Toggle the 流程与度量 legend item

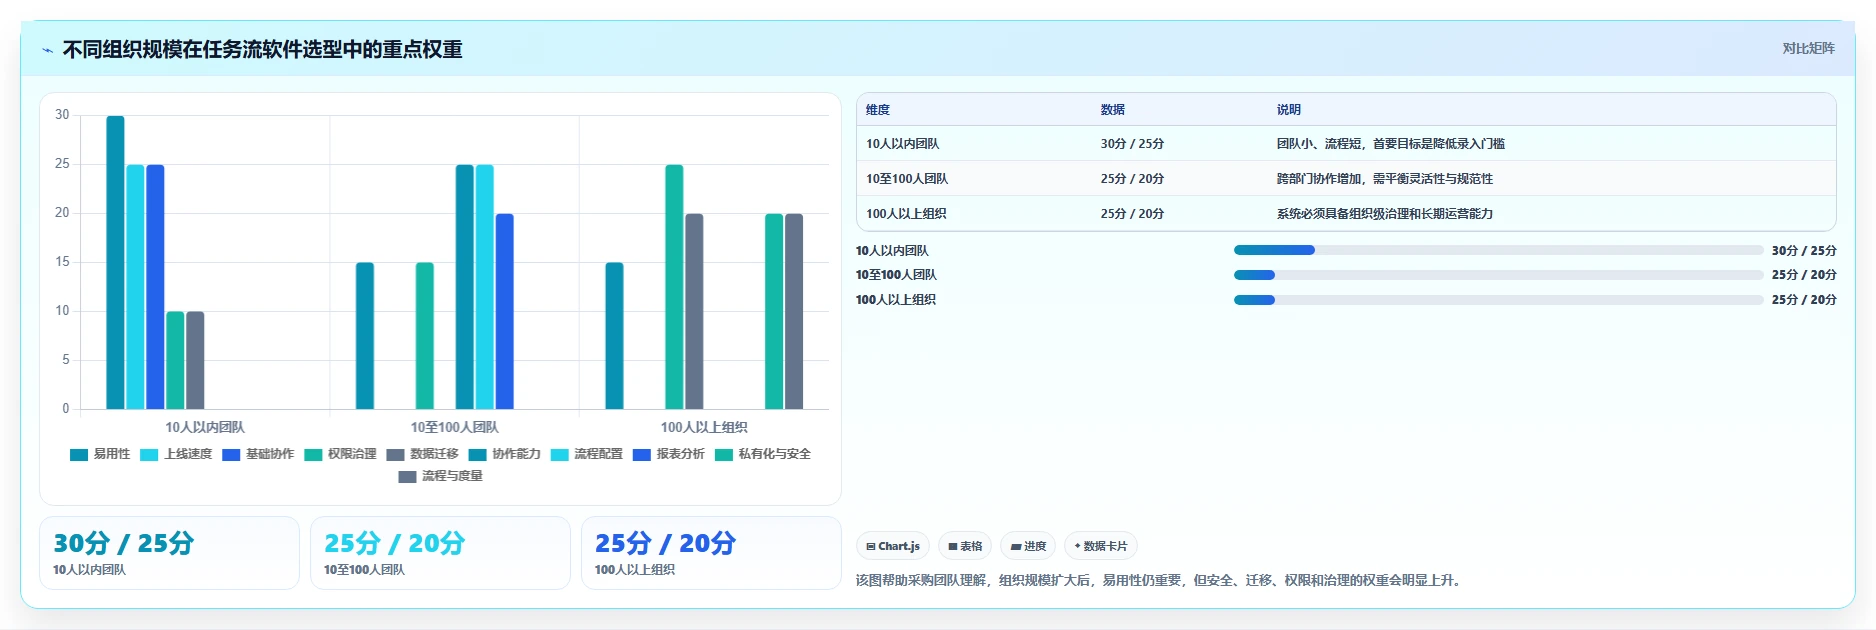(x=440, y=476)
